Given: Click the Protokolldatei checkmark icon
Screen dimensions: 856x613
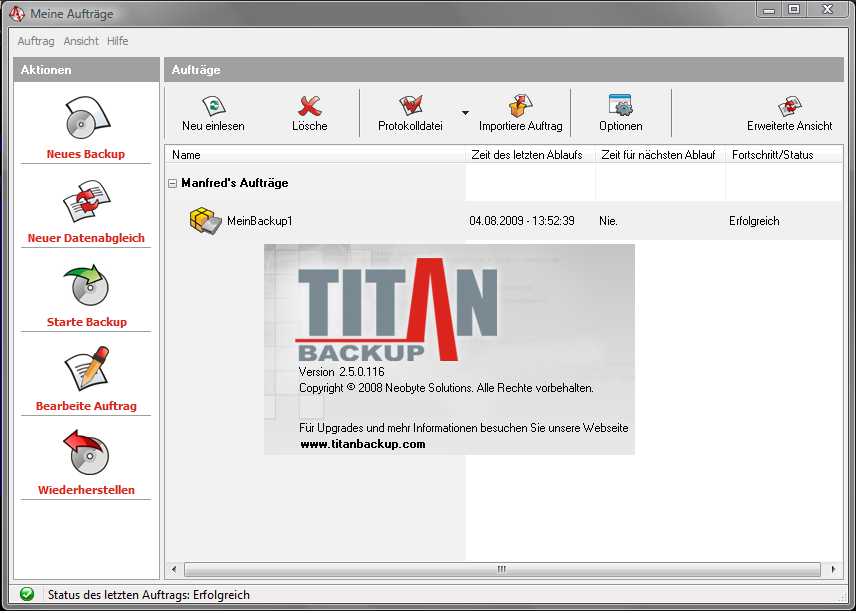Looking at the screenshot, I should 411,105.
